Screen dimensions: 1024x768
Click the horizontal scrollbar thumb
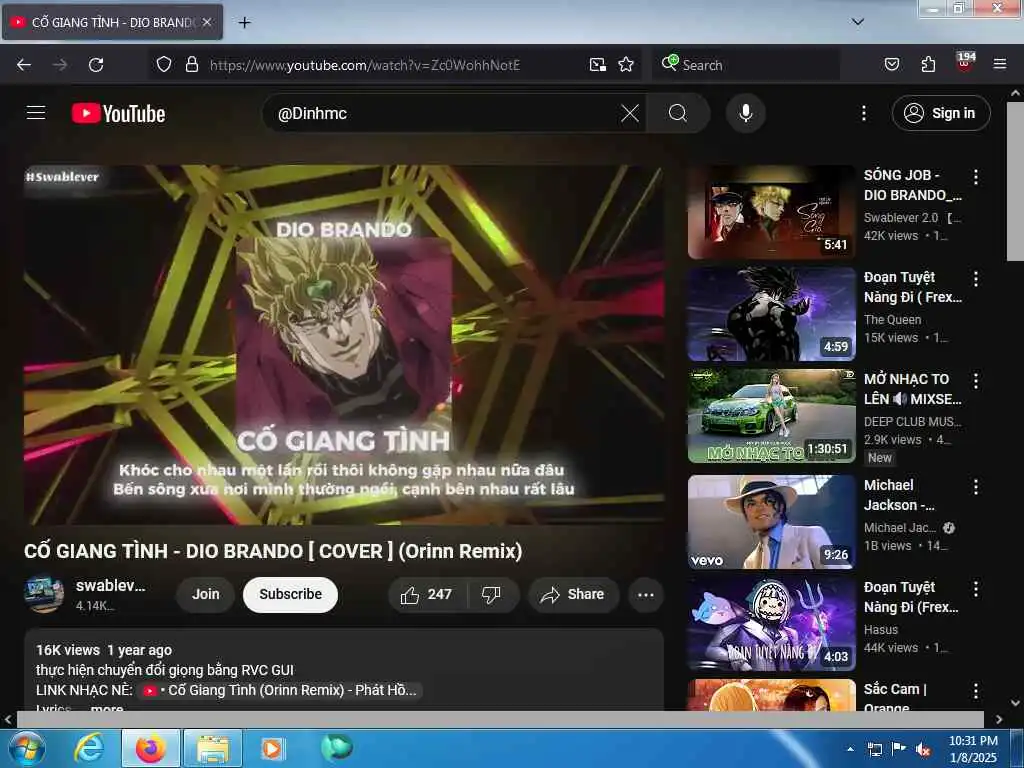500,719
